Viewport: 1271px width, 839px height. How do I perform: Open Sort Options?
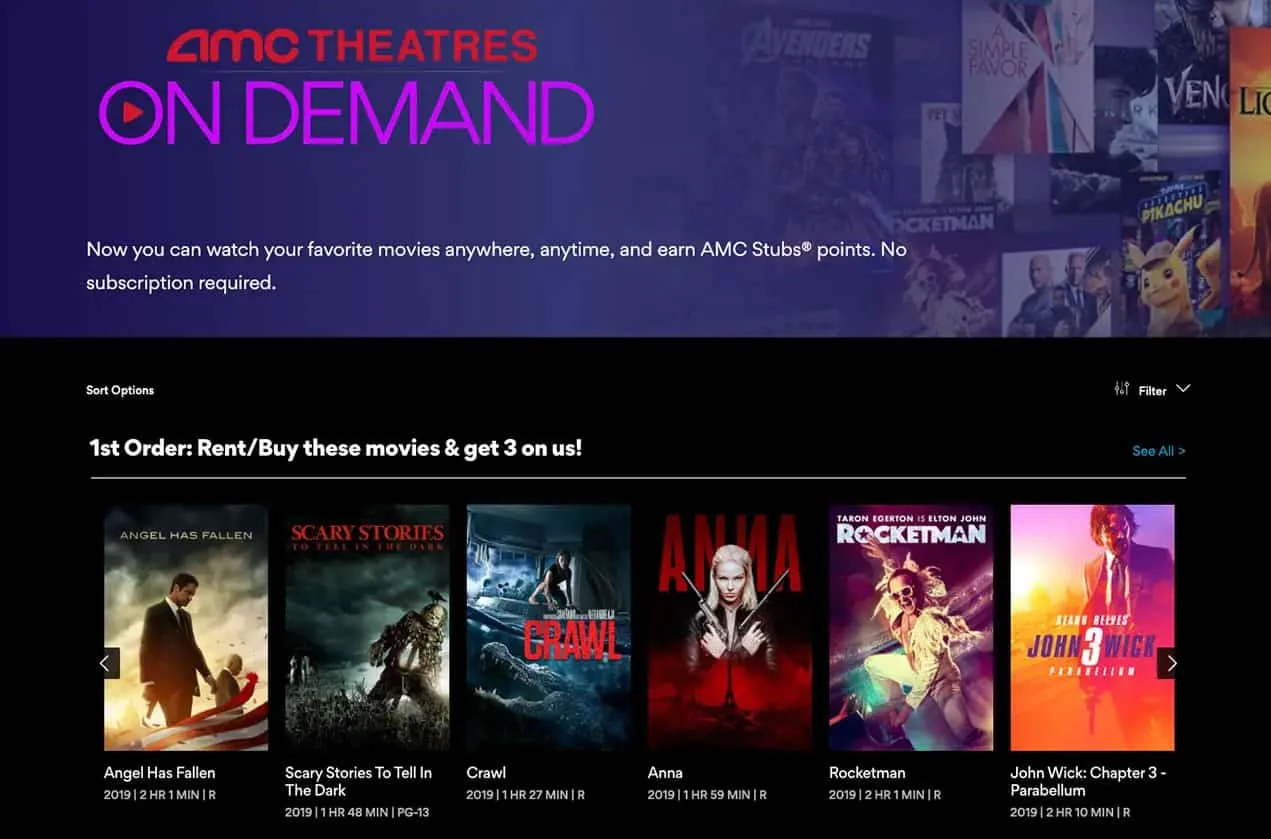(x=120, y=390)
